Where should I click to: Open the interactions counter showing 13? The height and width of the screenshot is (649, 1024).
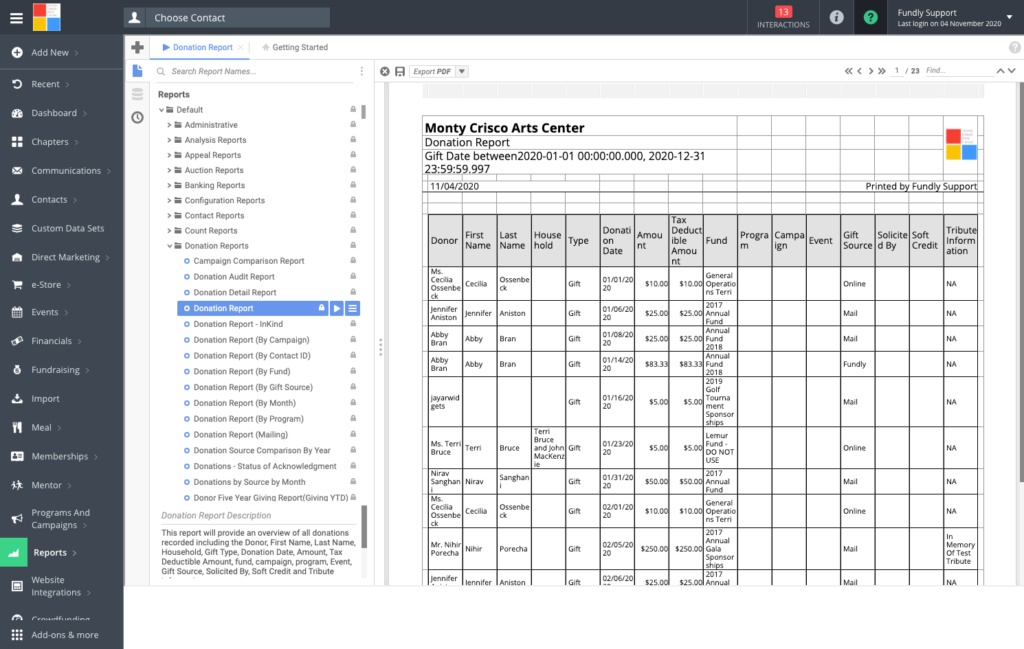[x=783, y=17]
